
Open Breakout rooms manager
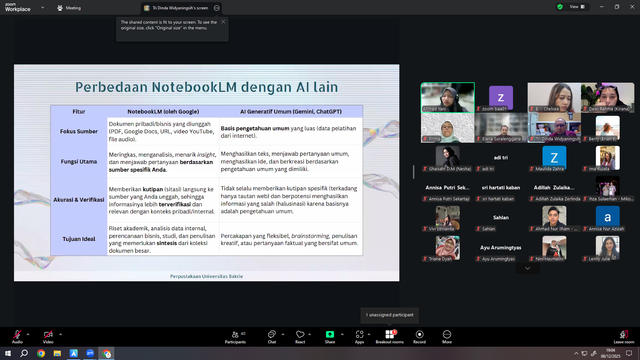click(389, 337)
